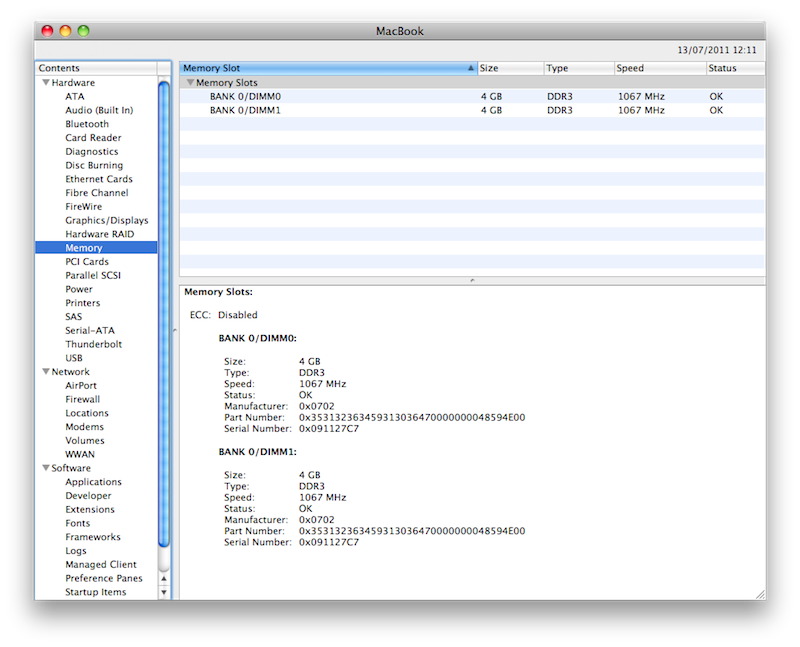The height and width of the screenshot is (647, 800).
Task: Select Fonts in the sidebar
Action: [x=78, y=524]
